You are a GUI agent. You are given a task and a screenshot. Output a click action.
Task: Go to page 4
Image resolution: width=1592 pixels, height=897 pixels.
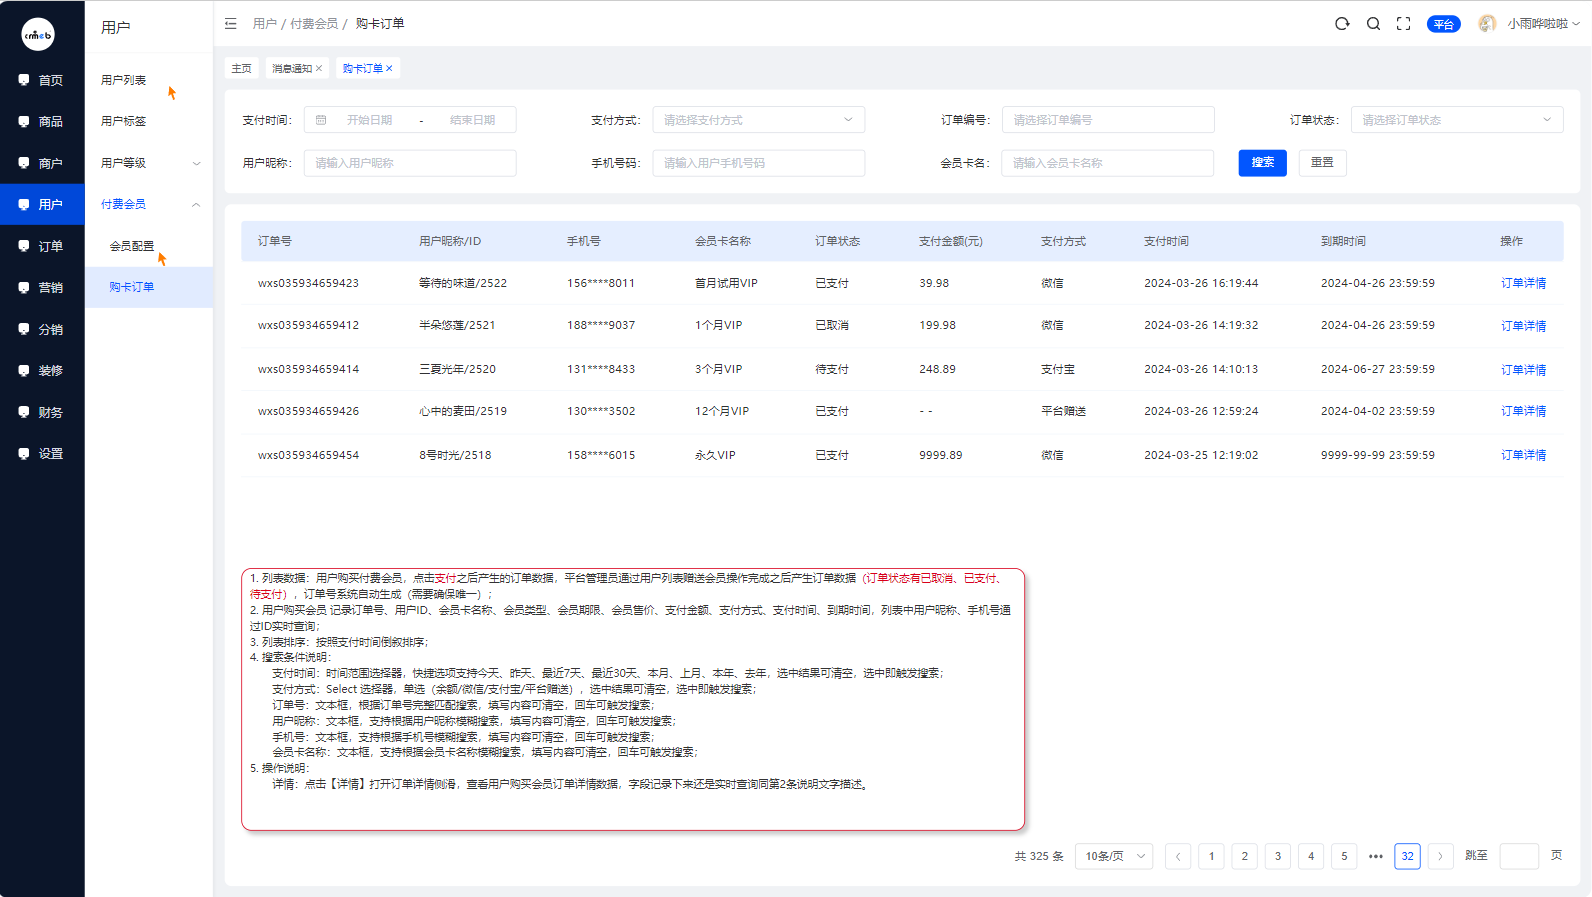point(1311,856)
